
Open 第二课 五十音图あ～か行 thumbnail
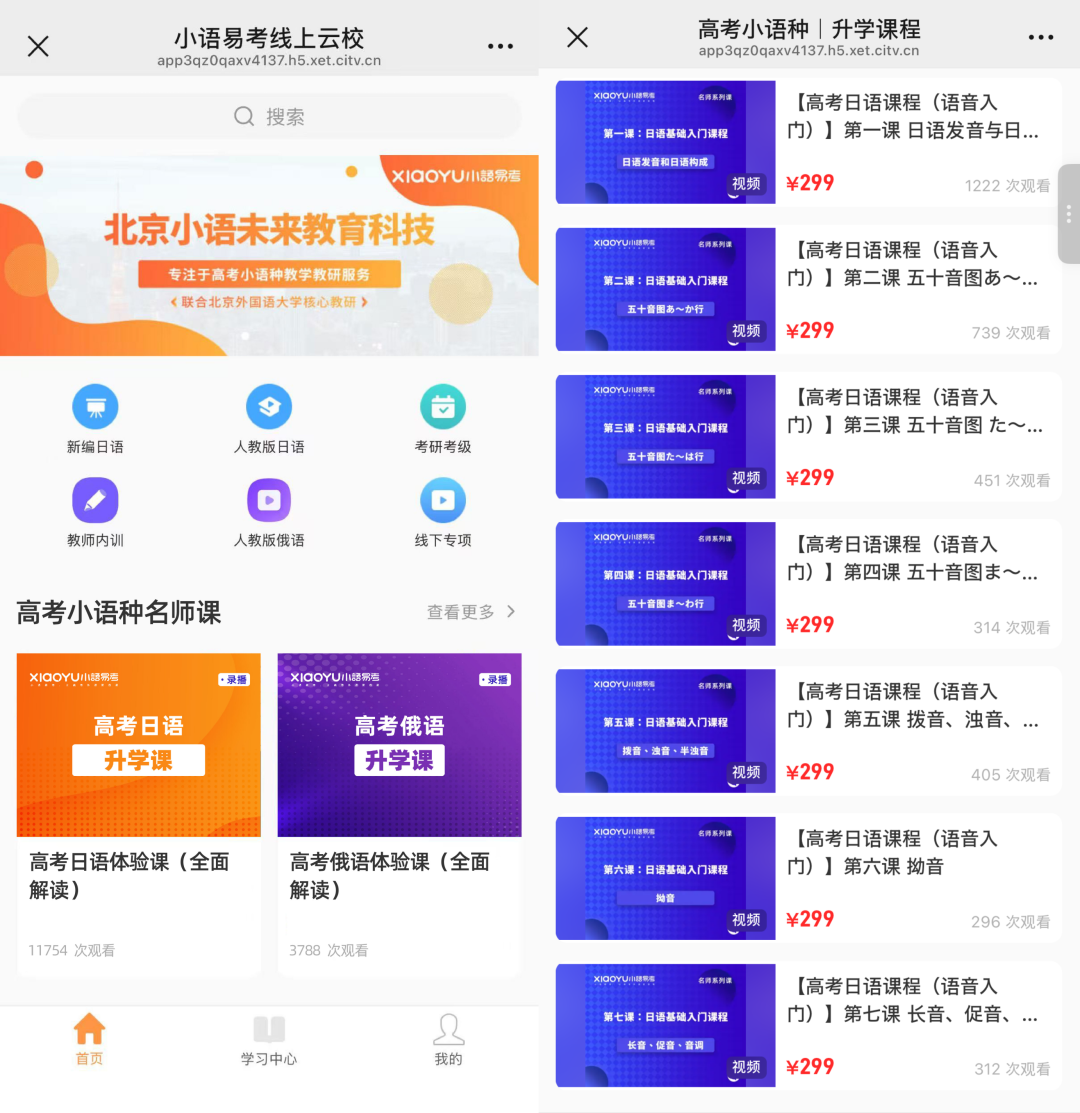click(x=666, y=290)
